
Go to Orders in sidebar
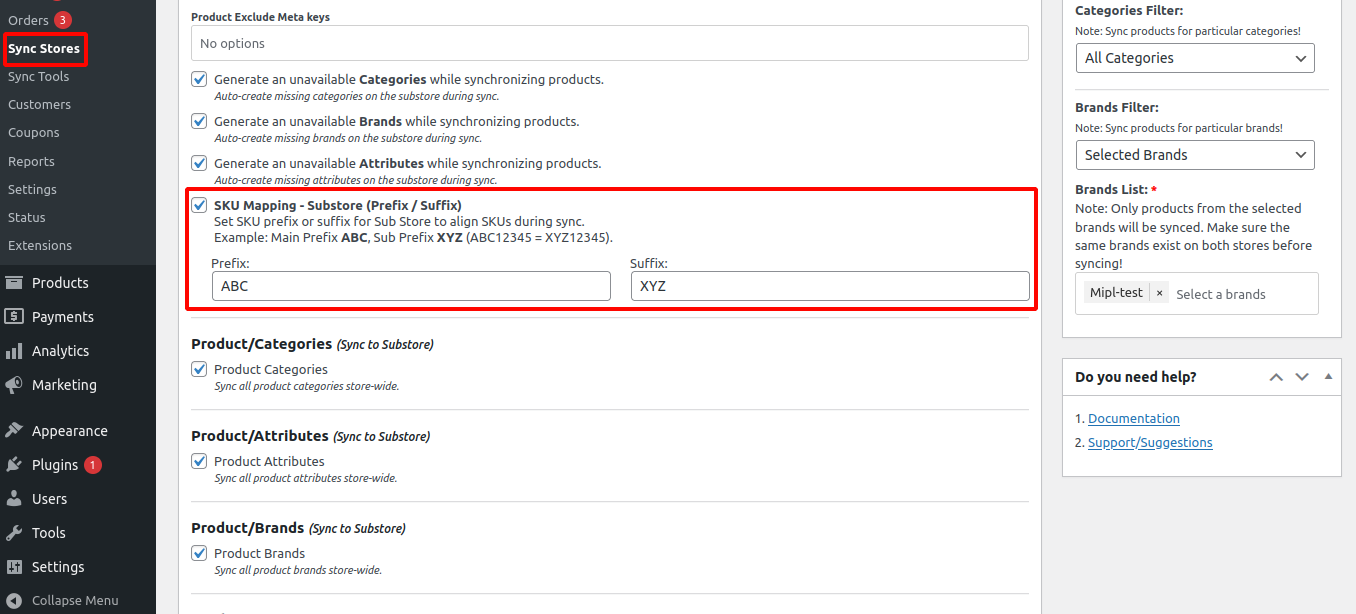(x=28, y=20)
